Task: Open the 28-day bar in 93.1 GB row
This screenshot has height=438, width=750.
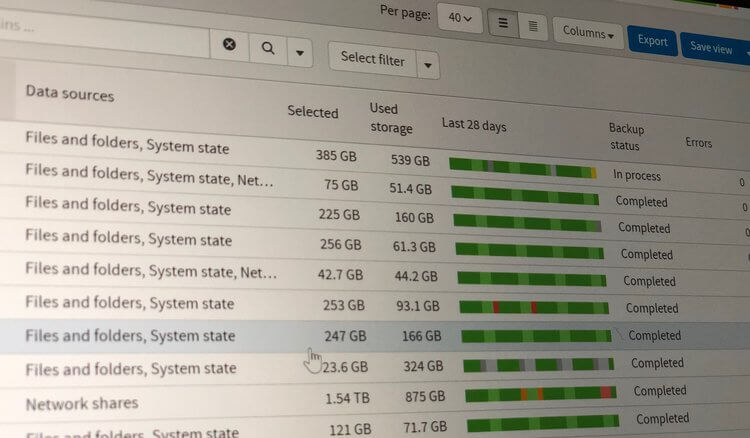Action: click(534, 307)
